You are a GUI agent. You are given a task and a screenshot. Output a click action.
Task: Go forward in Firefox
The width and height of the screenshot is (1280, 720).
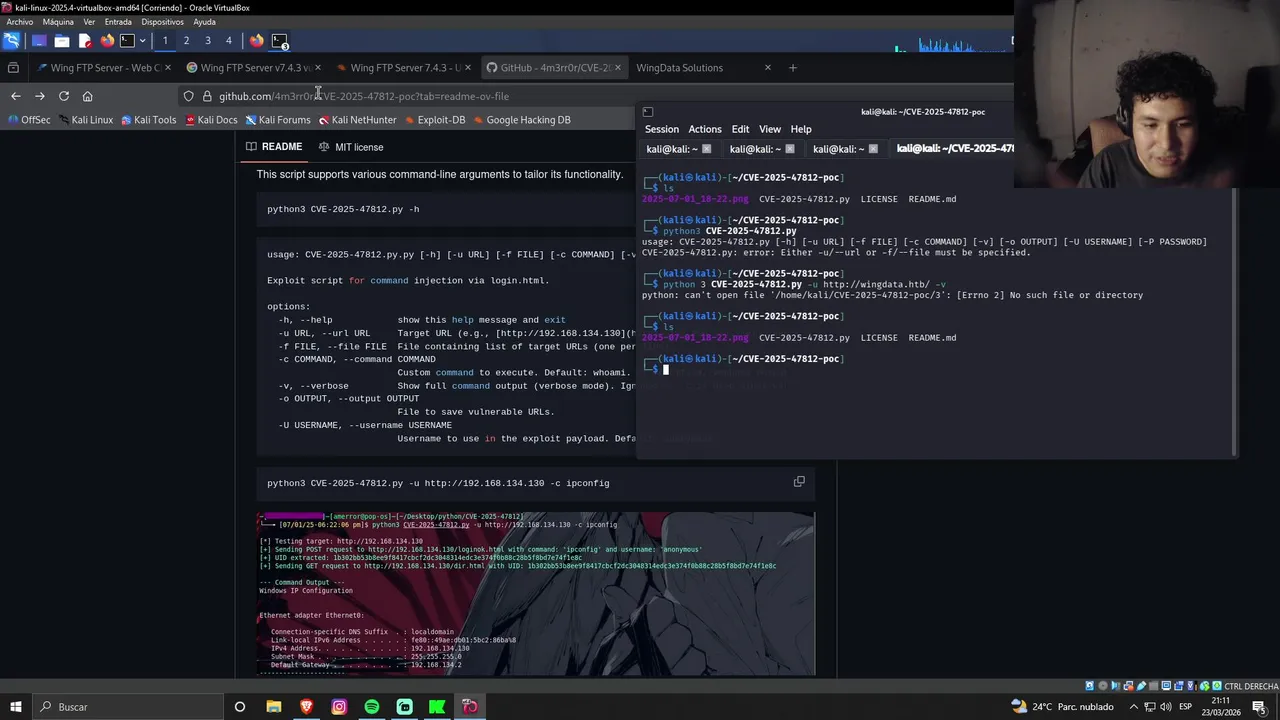[39, 96]
